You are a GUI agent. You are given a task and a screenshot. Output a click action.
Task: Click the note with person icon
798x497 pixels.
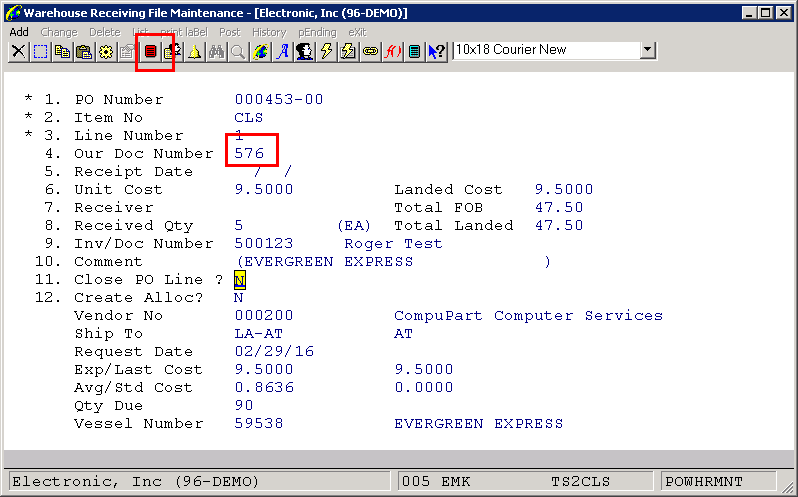click(173, 51)
